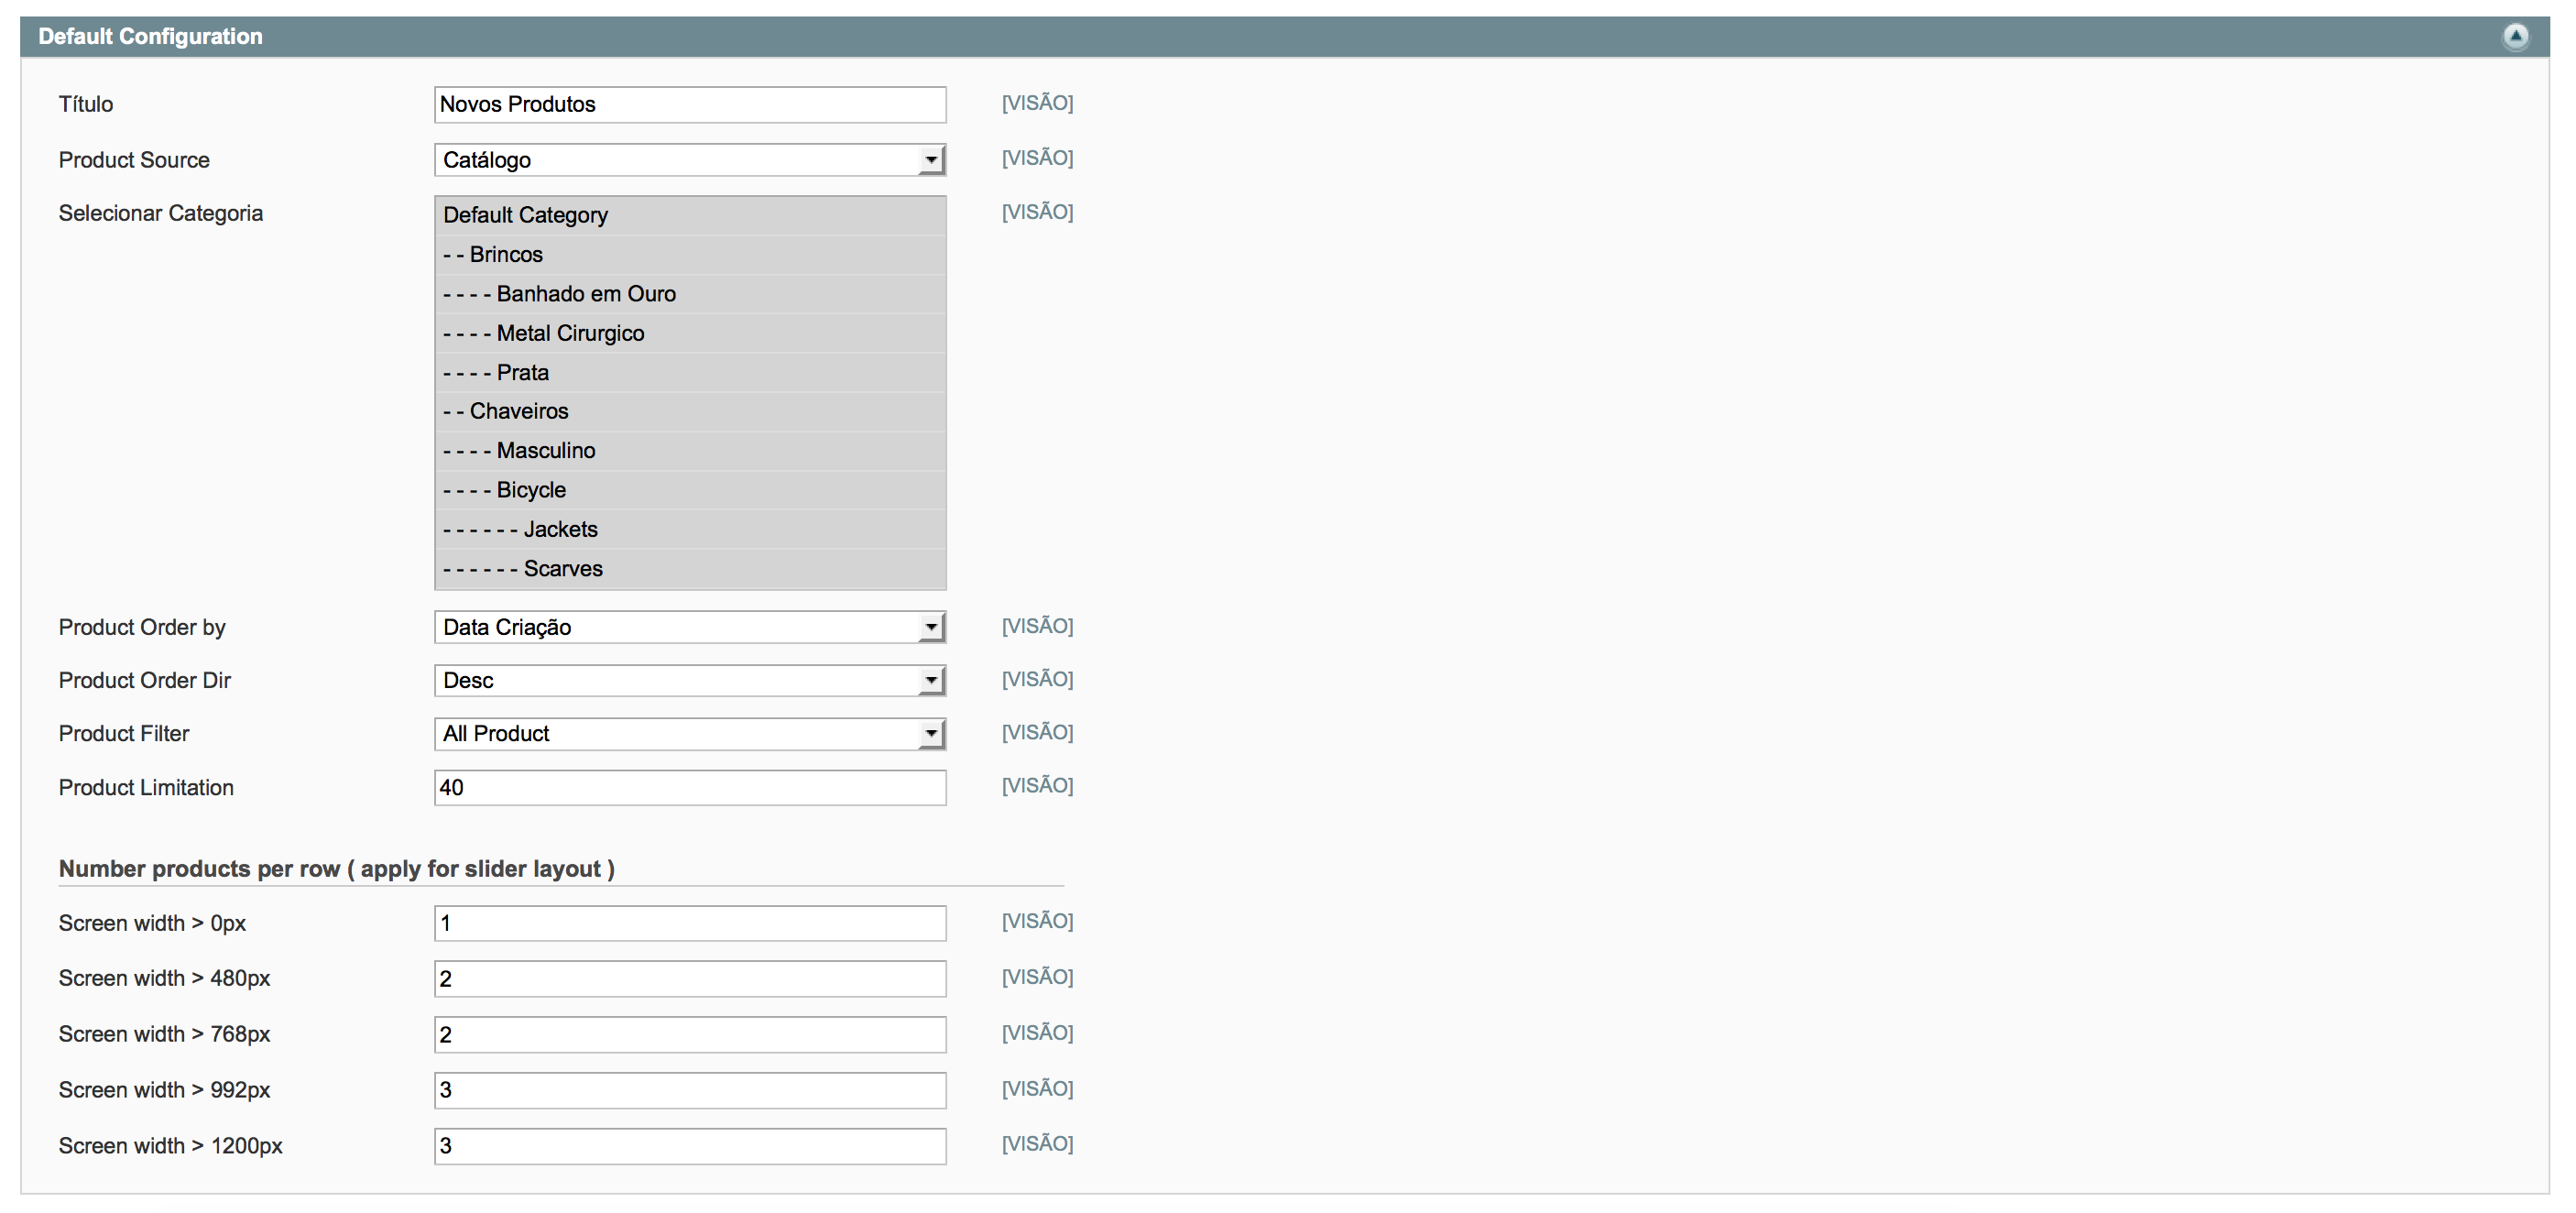Expand the Product Order Dir dropdown

tap(689, 681)
